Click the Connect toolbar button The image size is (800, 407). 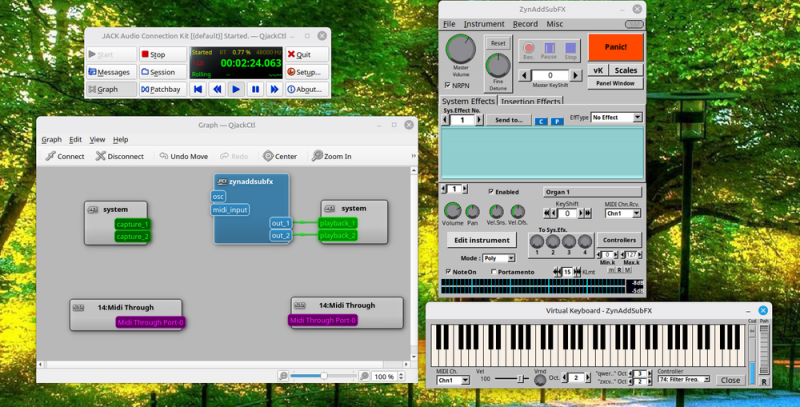pyautogui.click(x=65, y=156)
